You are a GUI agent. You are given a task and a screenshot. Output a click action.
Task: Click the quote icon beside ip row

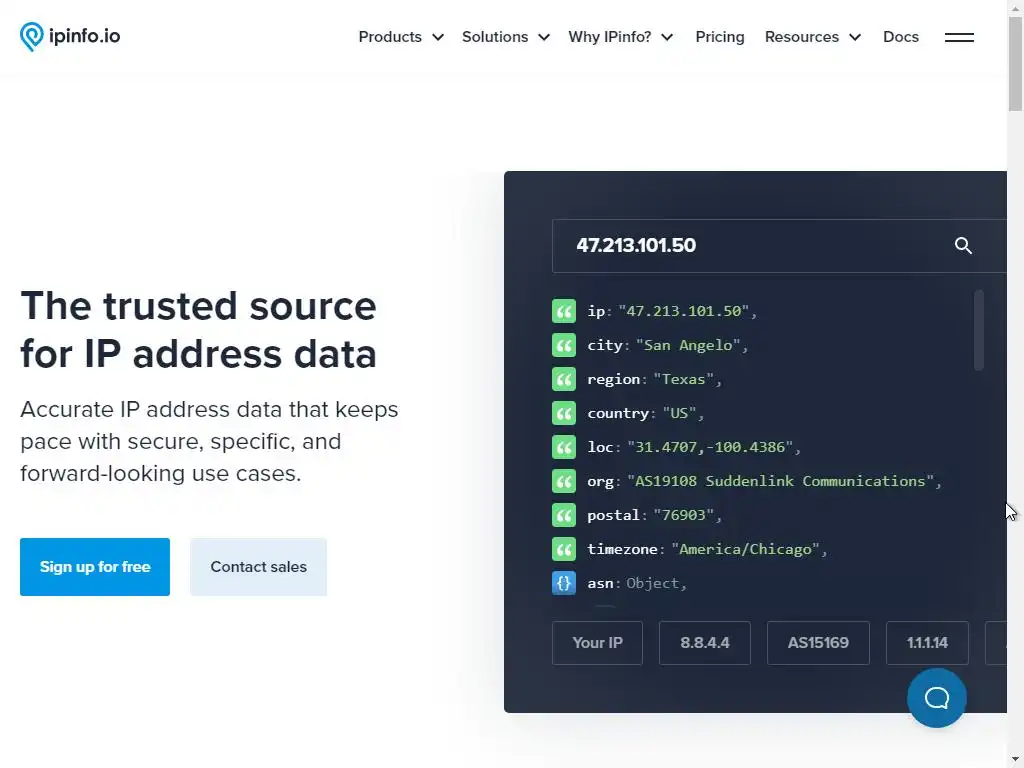click(564, 311)
